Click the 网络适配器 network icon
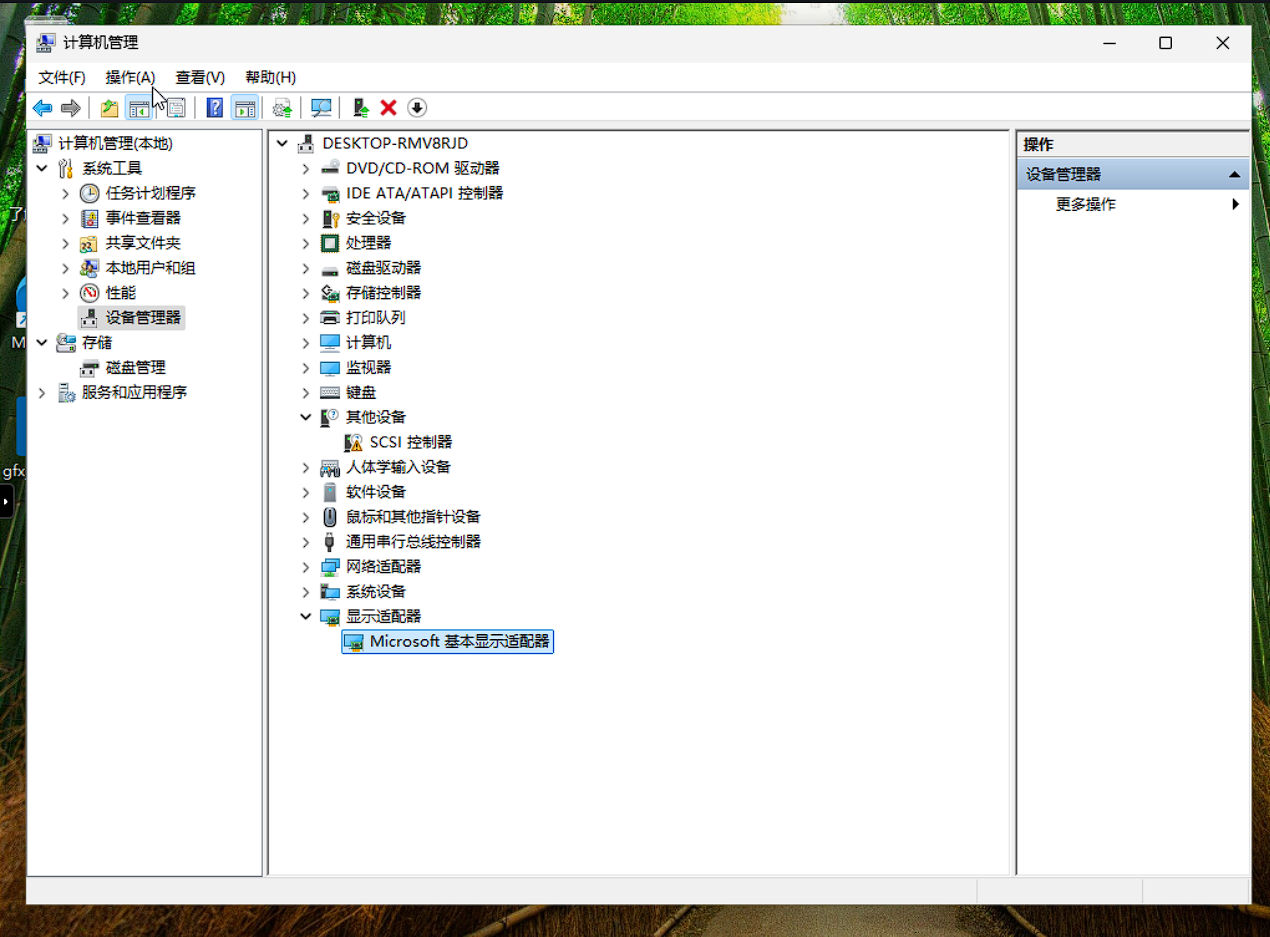The image size is (1270, 937). click(330, 567)
